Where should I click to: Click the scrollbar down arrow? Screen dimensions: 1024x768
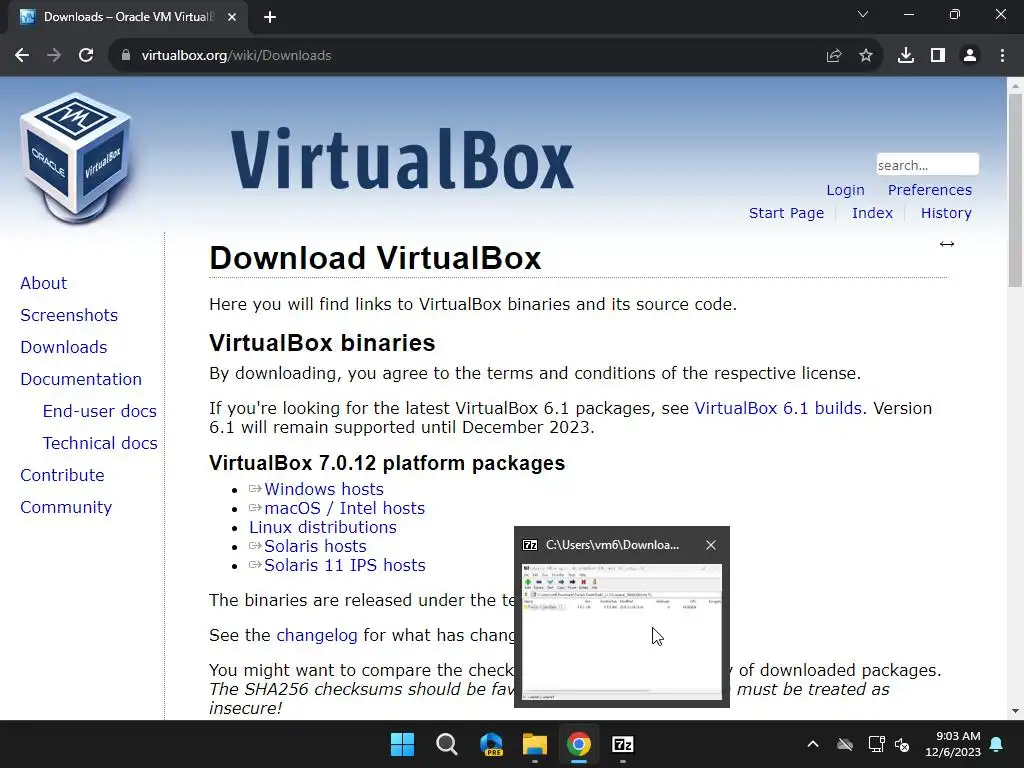(1015, 711)
